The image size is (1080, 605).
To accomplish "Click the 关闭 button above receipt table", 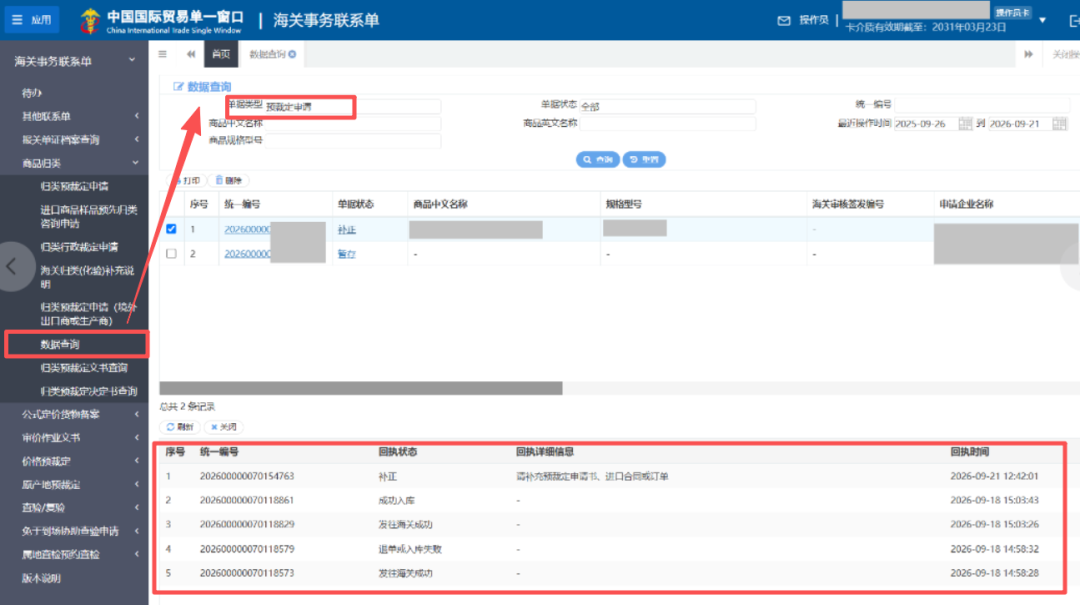I will (224, 427).
